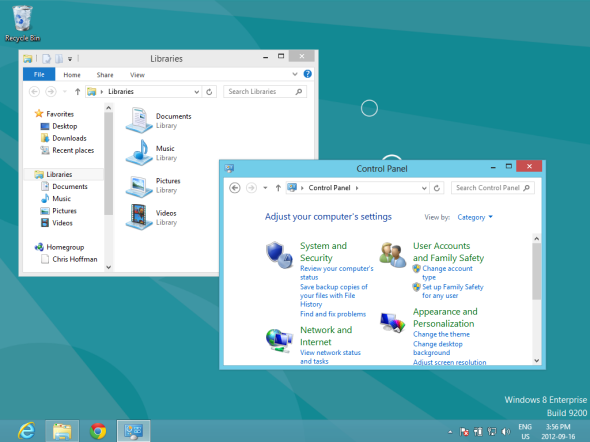Expand the Control Panel address bar dropdown
Image resolution: width=590 pixels, height=442 pixels.
(424, 188)
